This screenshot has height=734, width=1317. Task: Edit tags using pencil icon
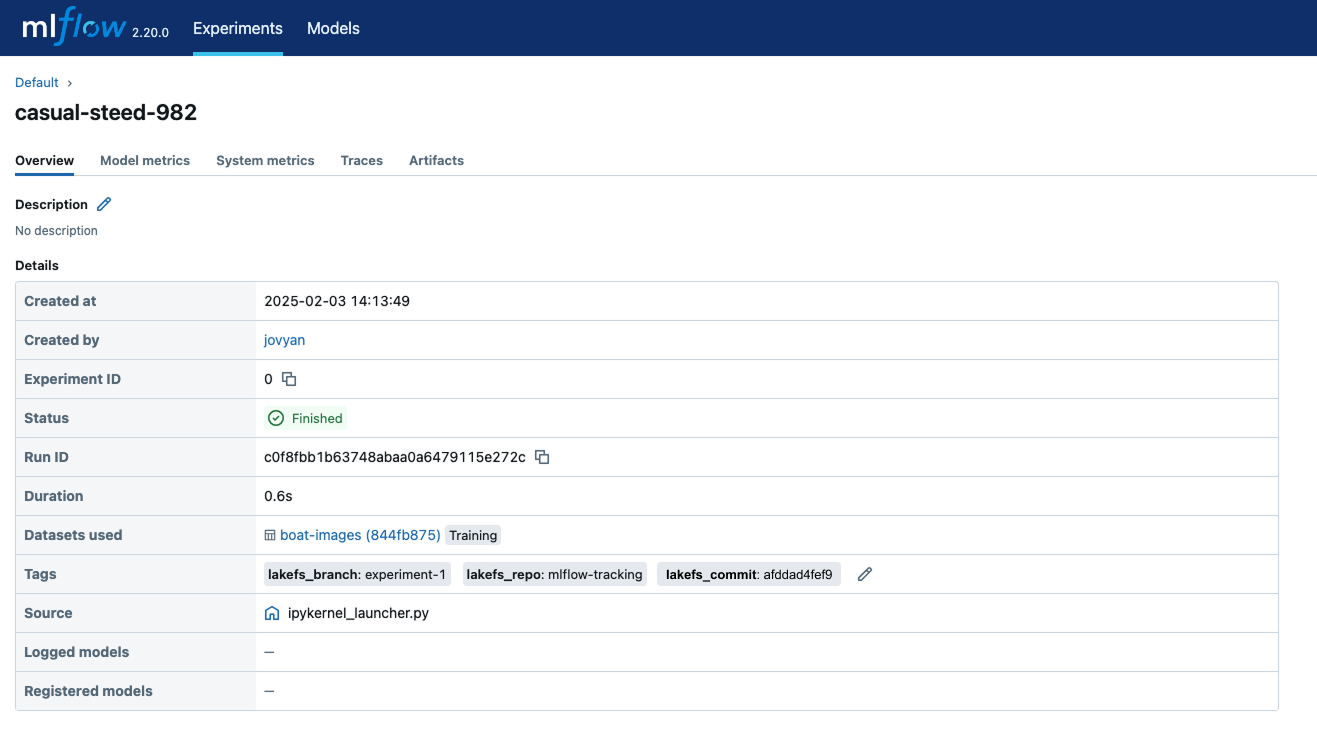click(x=865, y=574)
